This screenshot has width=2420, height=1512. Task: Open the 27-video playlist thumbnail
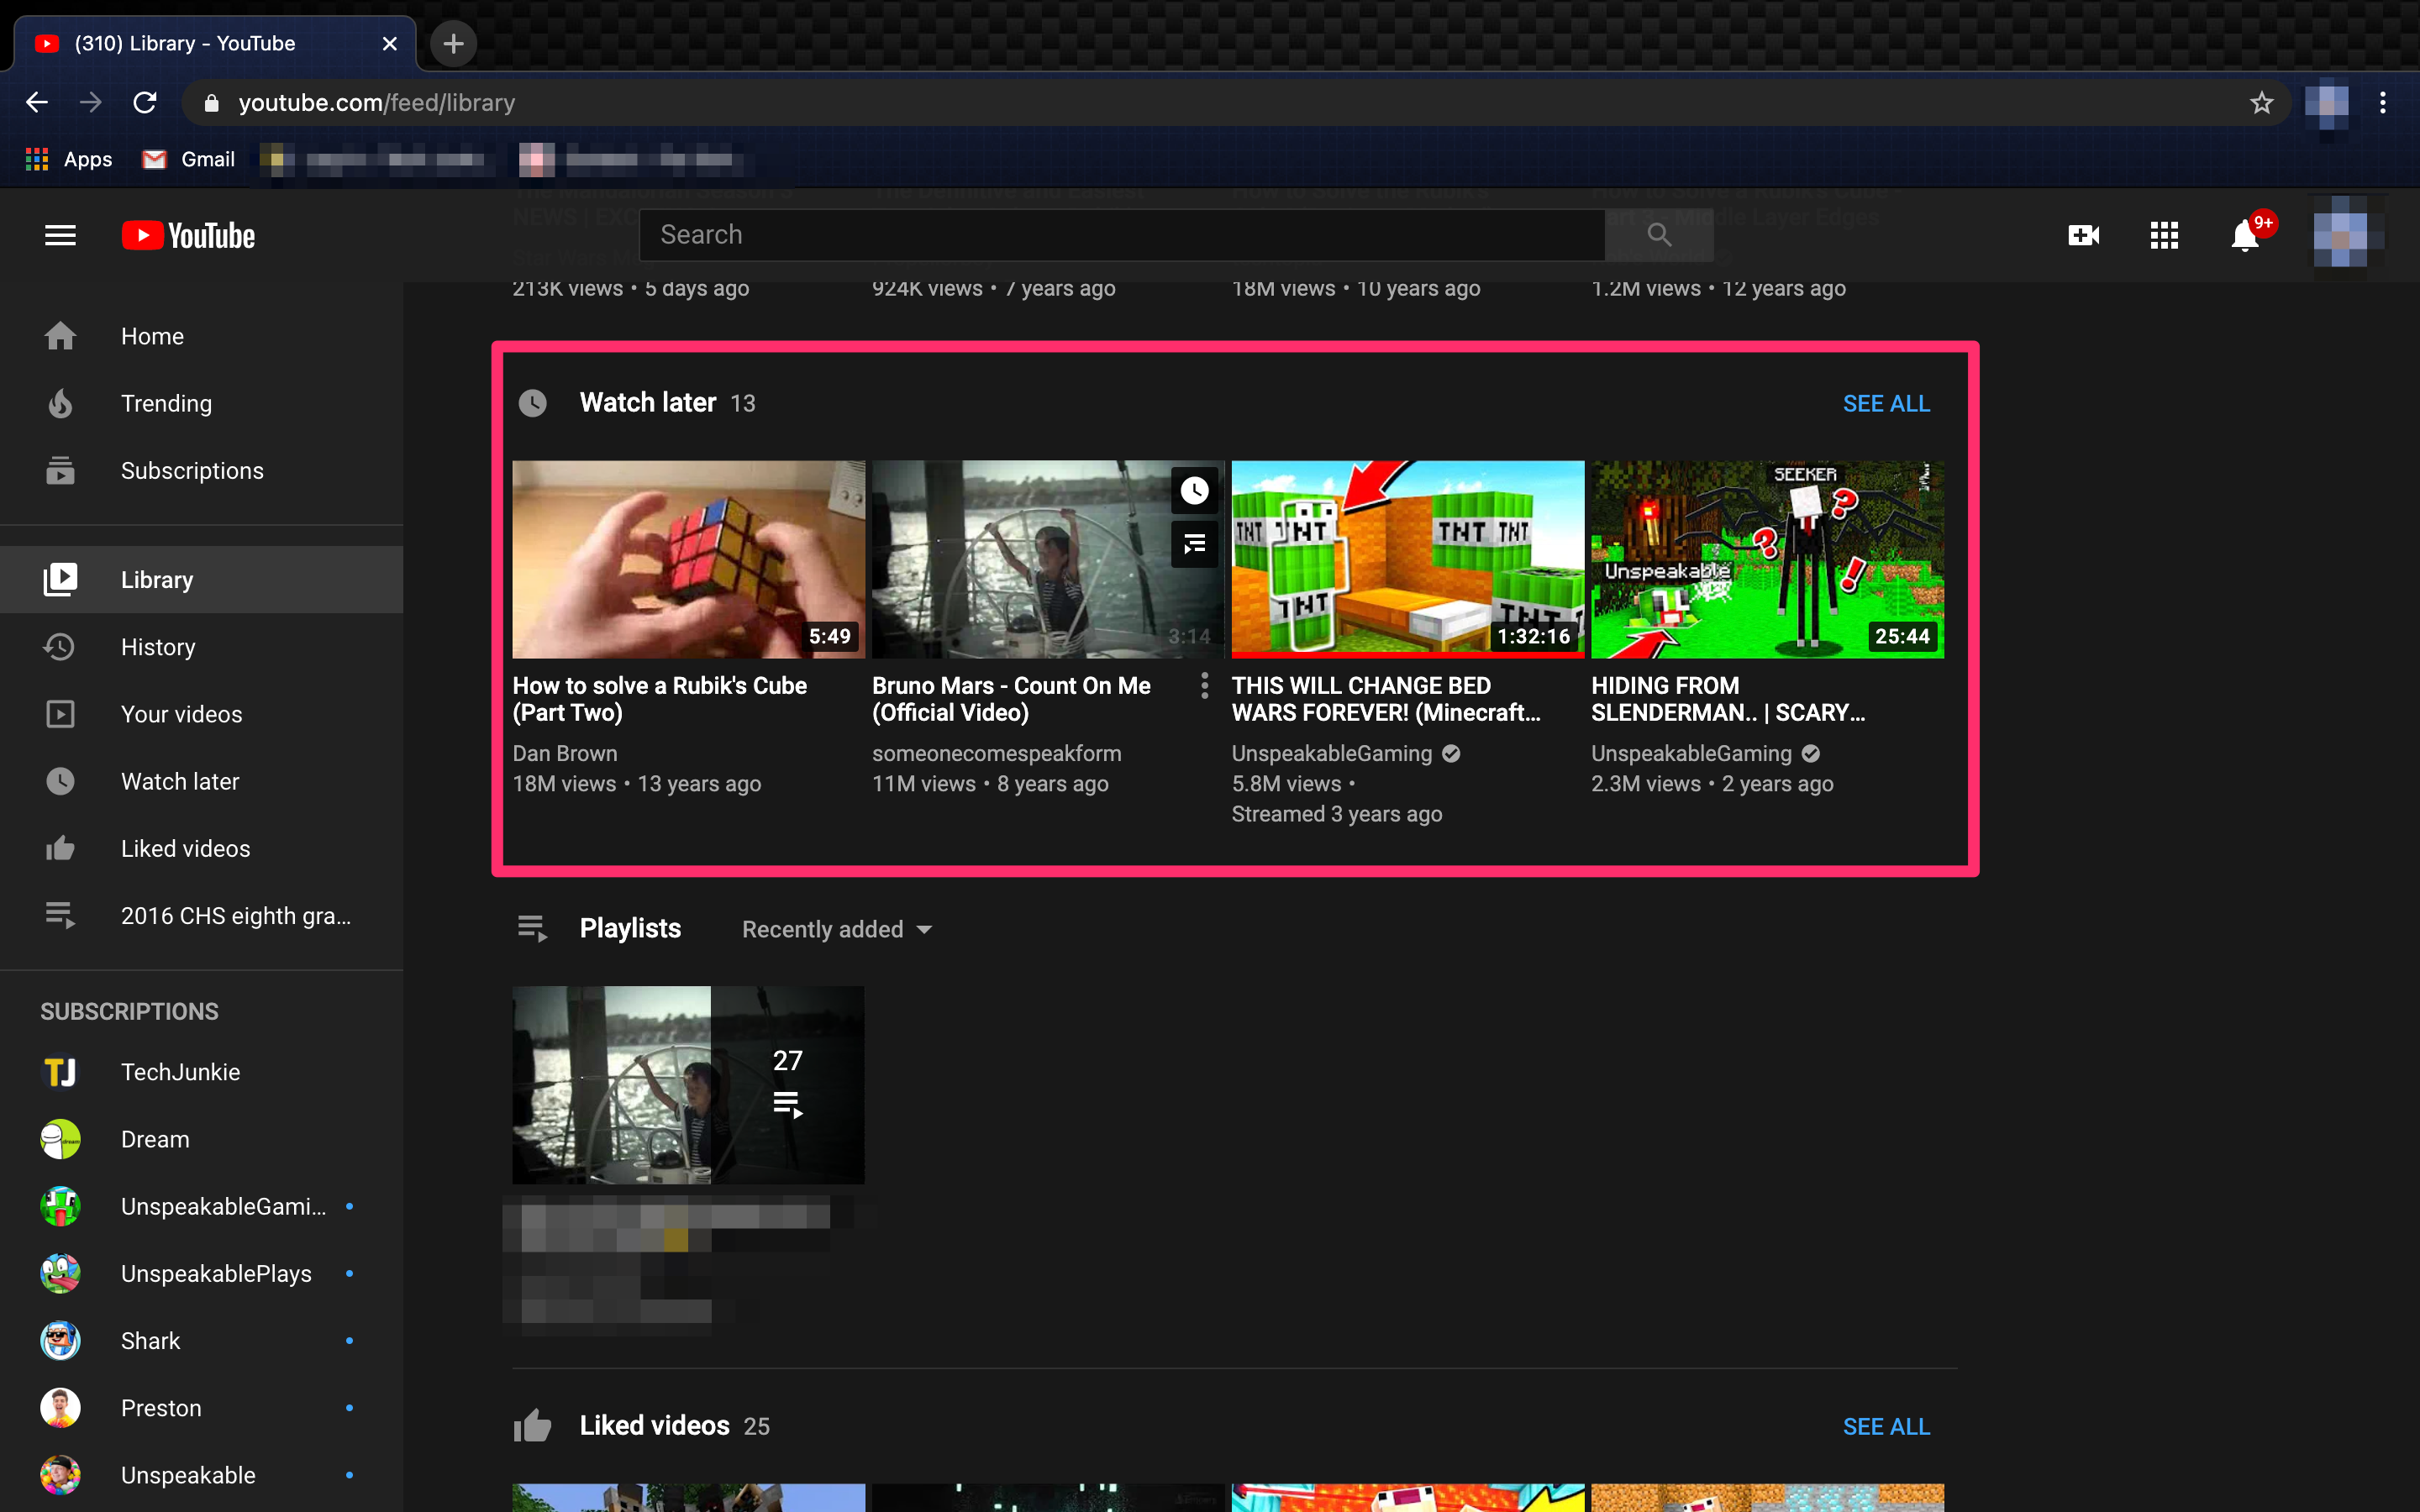(688, 1085)
